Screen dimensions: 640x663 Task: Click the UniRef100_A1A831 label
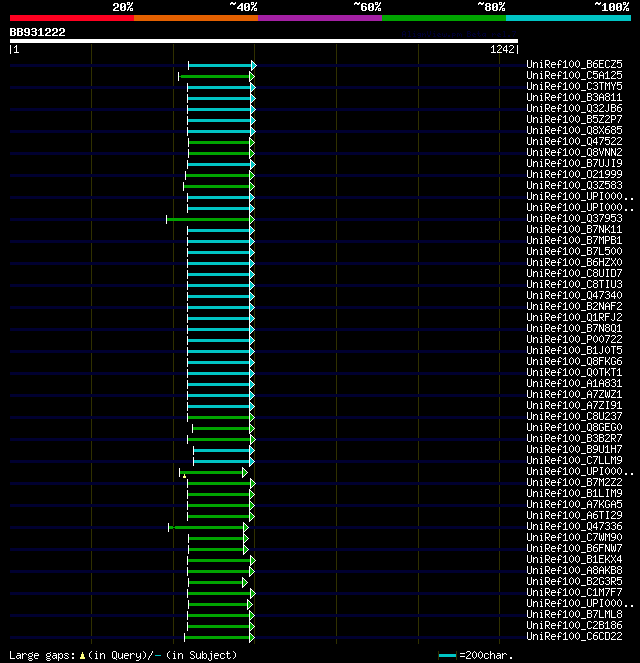point(574,383)
